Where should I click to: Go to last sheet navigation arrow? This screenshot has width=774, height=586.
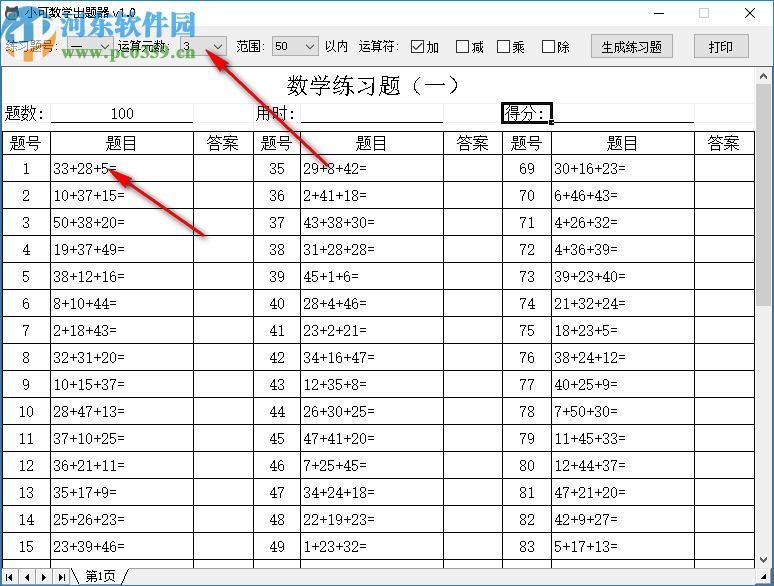click(62, 577)
